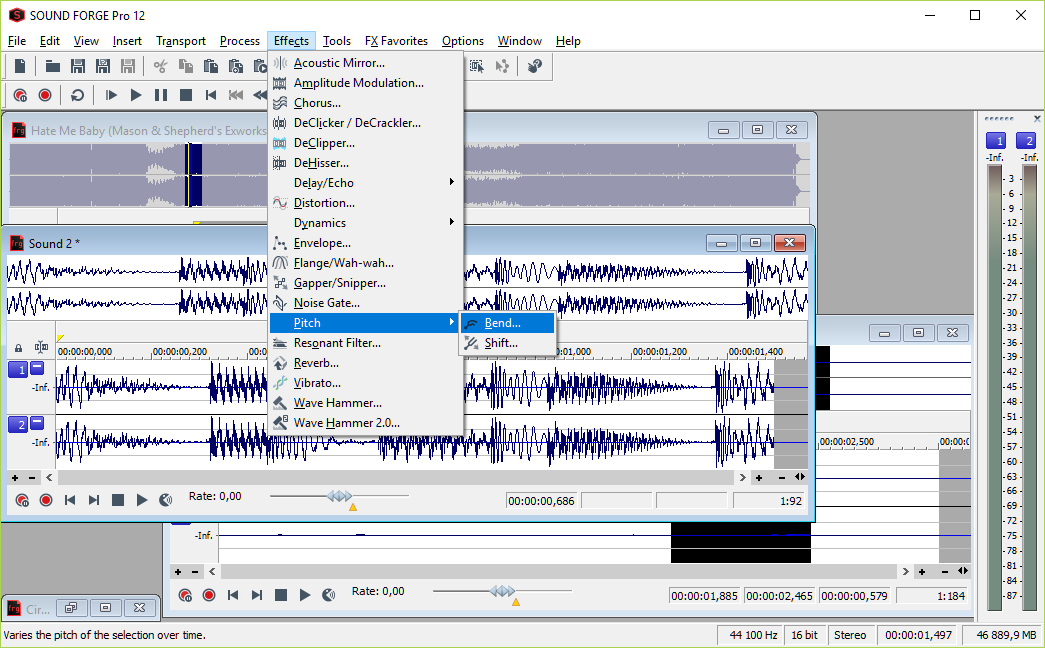
Task: Select Pitch Shift option
Action: [508, 343]
